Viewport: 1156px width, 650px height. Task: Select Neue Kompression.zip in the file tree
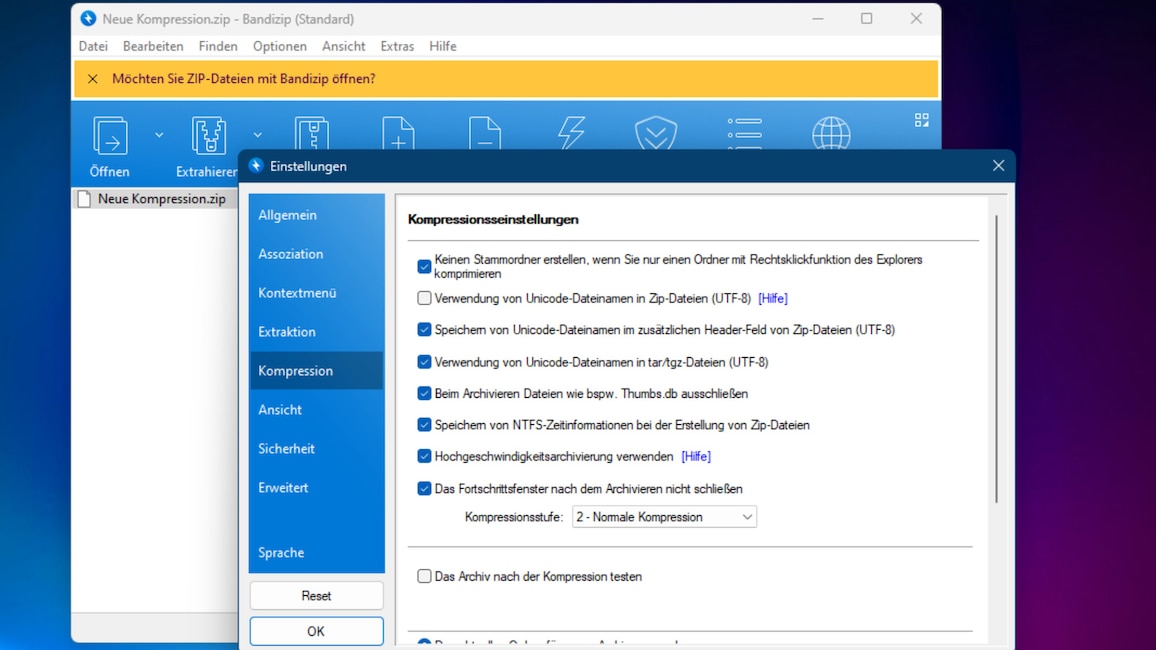161,199
